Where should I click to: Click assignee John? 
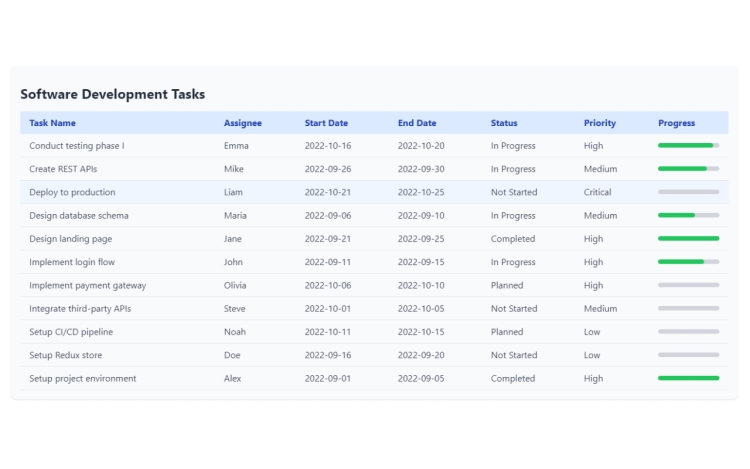click(233, 262)
